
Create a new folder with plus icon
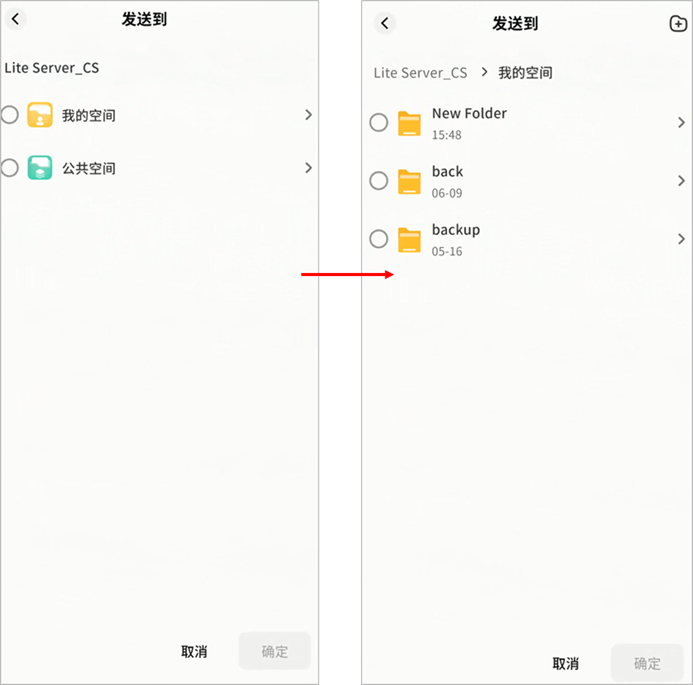[678, 23]
